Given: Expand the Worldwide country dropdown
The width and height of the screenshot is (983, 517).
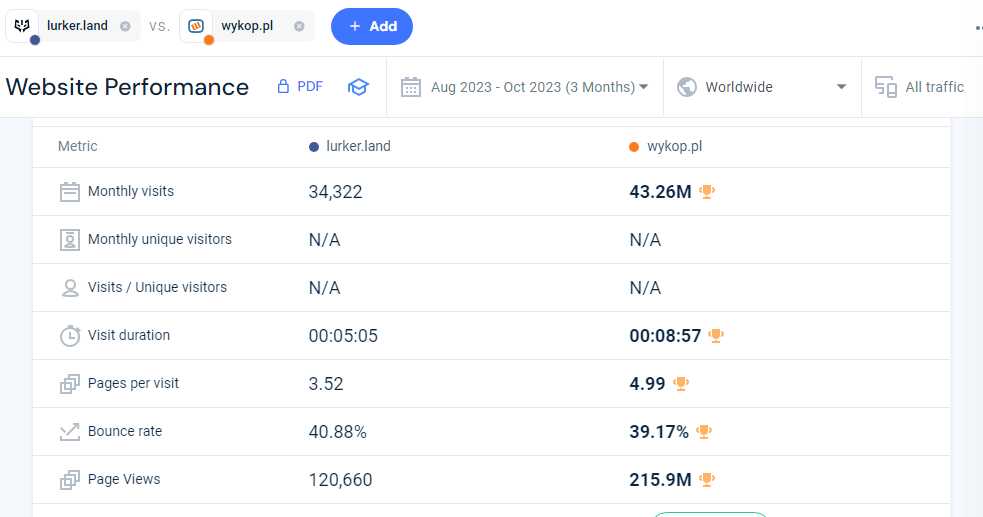Looking at the screenshot, I should (762, 87).
